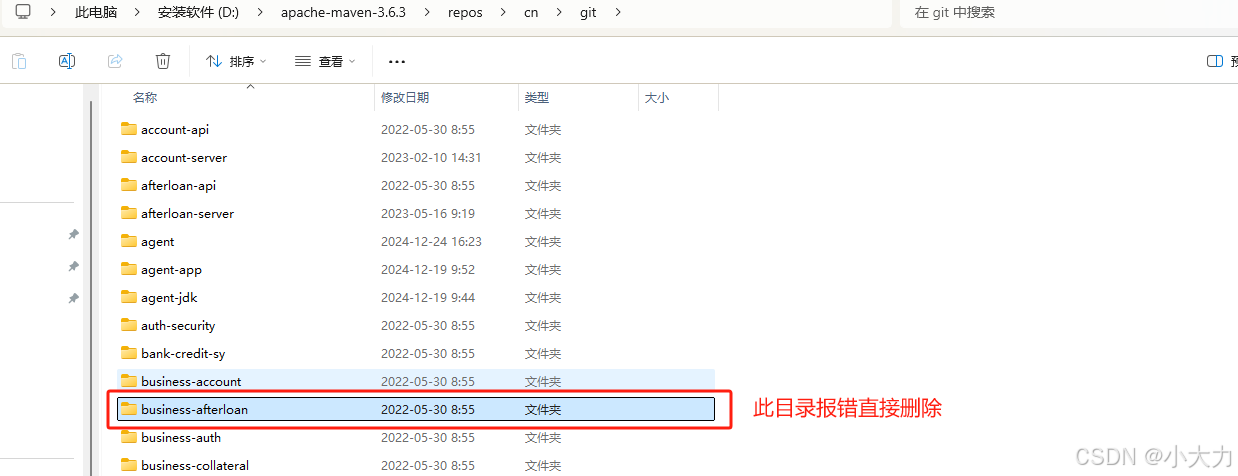Click the computer monitor icon in address bar
The width and height of the screenshot is (1238, 476).
click(x=23, y=12)
